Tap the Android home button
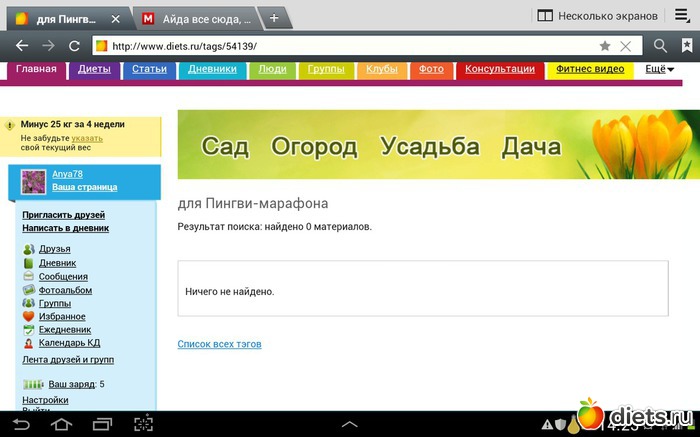The image size is (700, 437). click(61, 424)
